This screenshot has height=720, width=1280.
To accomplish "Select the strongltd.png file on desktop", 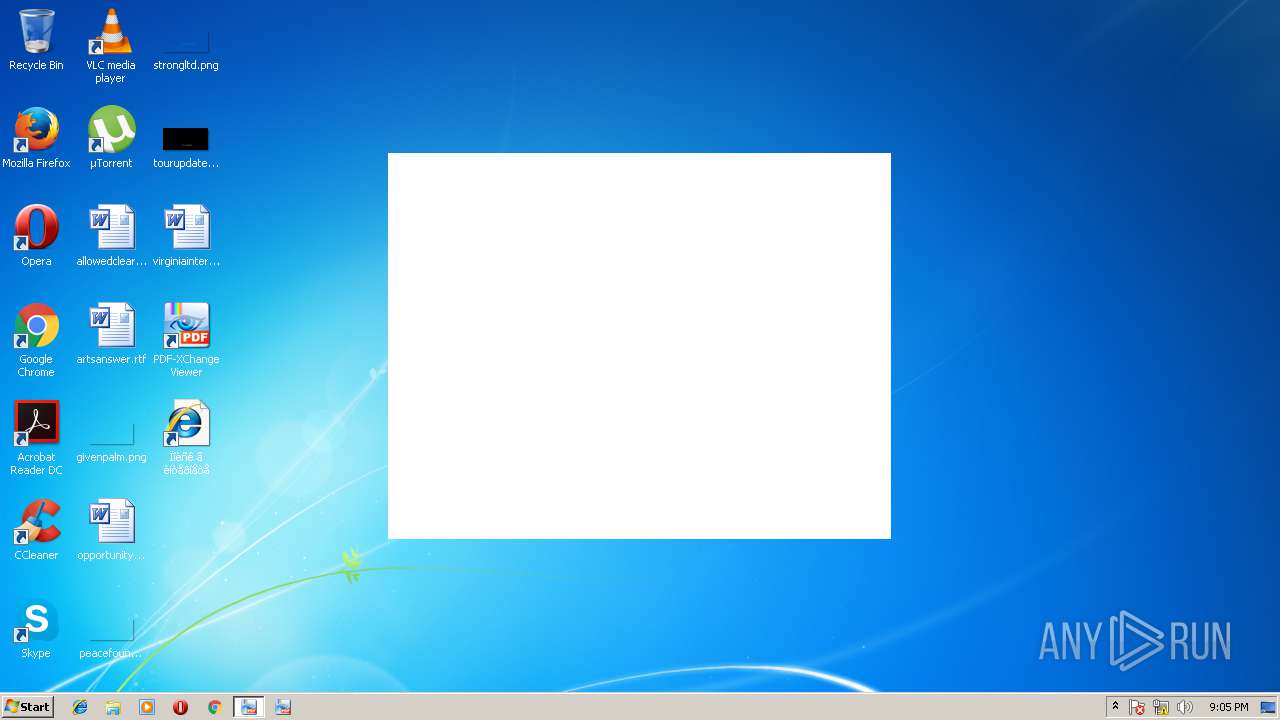I will pos(186,48).
